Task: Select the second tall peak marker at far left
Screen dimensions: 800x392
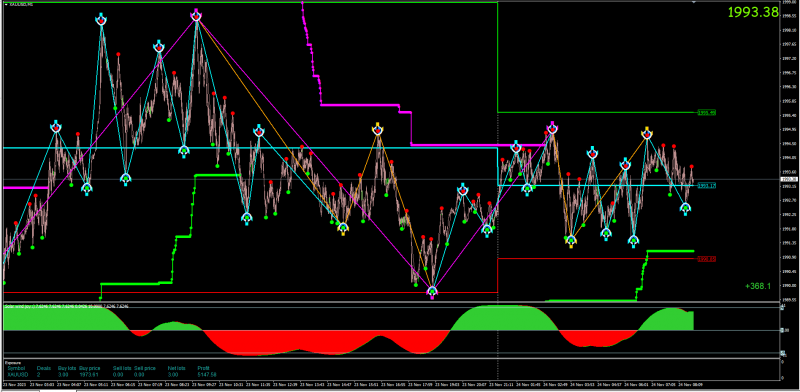Action: tap(102, 20)
